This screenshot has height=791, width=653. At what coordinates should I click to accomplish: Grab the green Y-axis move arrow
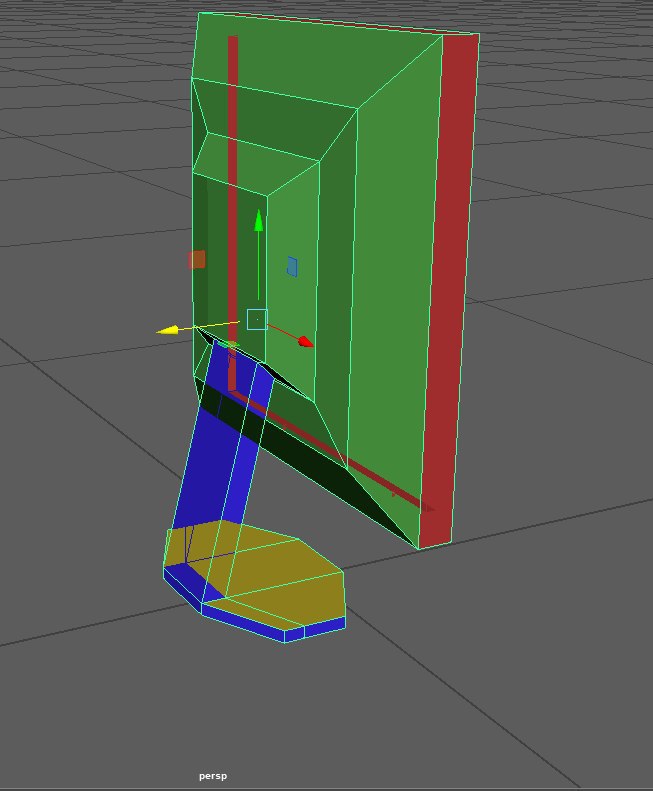point(258,220)
